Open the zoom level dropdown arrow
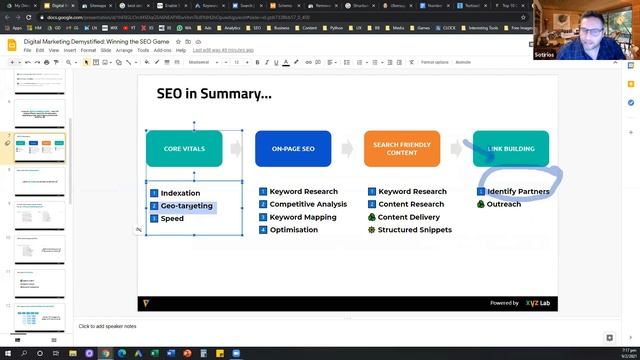This screenshot has height=360, width=640. pos(76,62)
